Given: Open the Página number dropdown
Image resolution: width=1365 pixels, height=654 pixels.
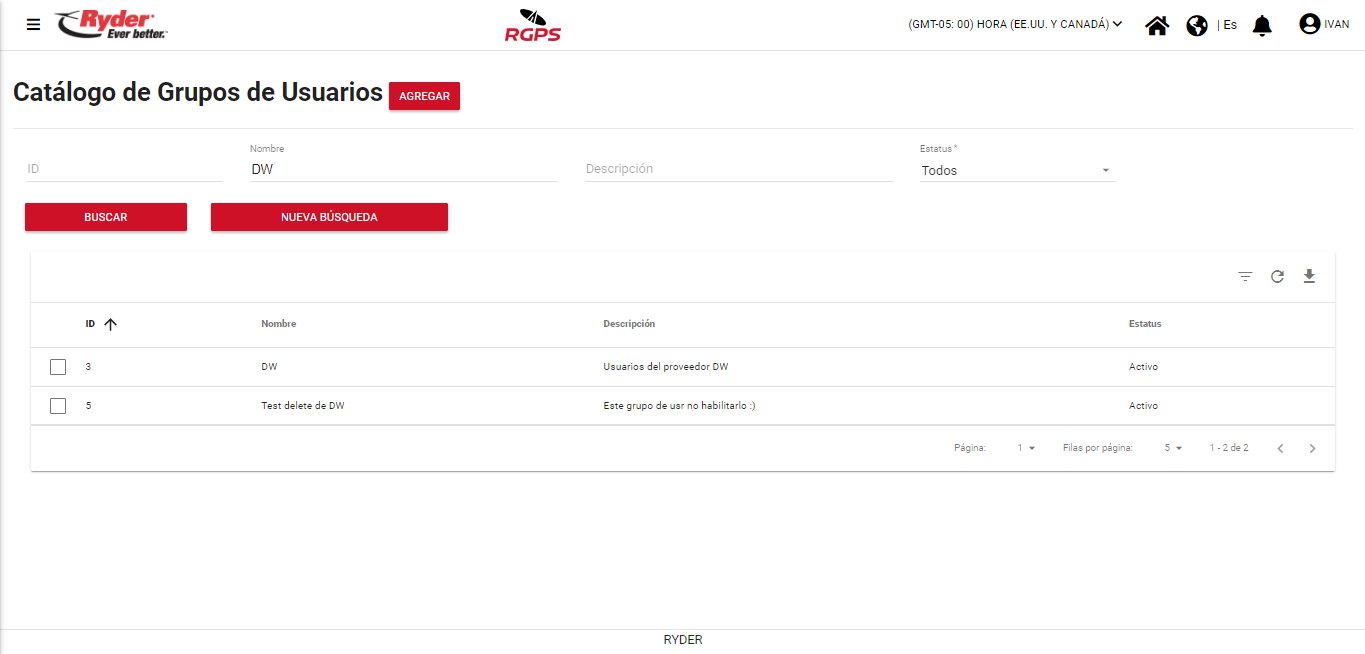Looking at the screenshot, I should point(1026,448).
